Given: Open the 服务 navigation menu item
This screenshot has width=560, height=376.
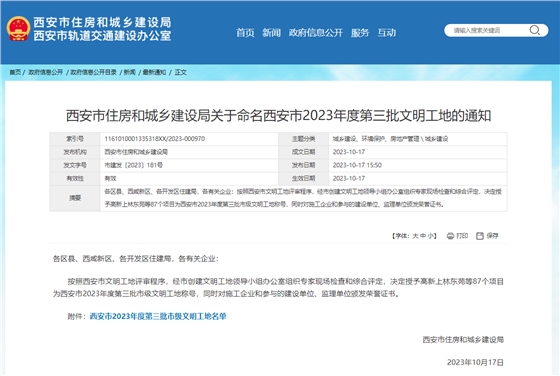Looking at the screenshot, I should pyautogui.click(x=360, y=33).
